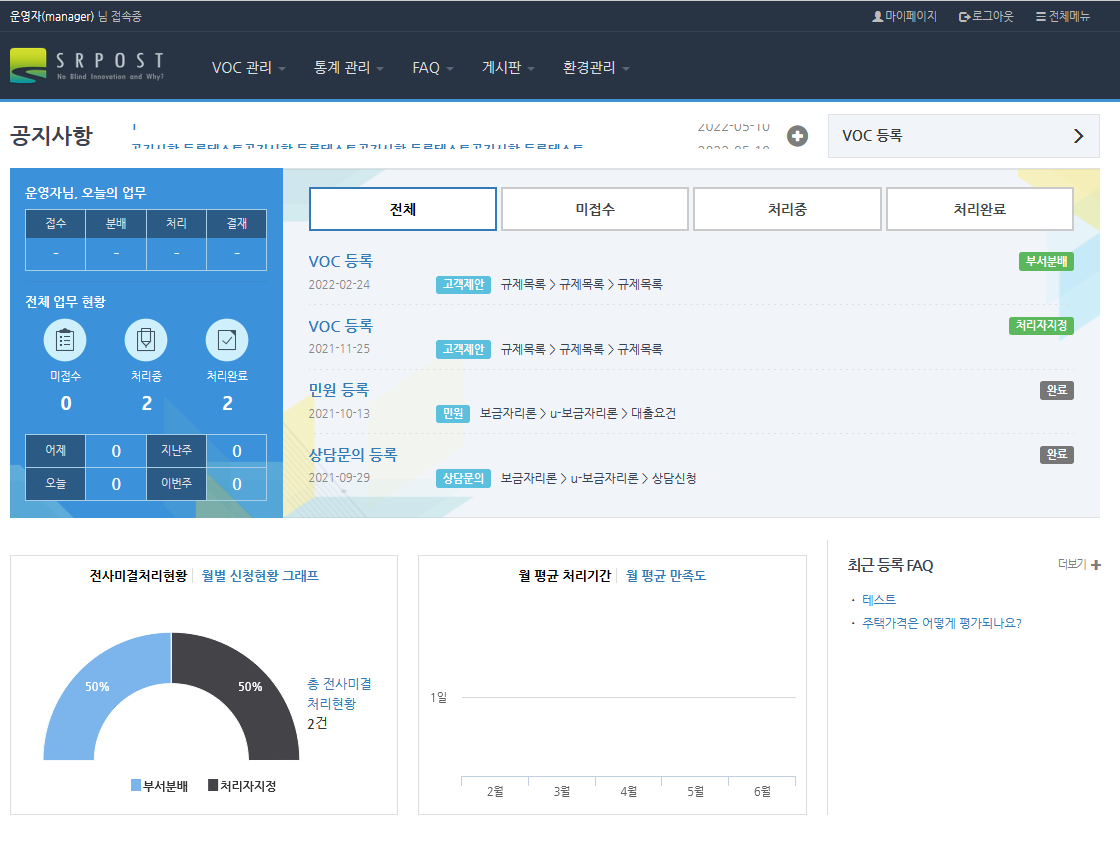The image size is (1120, 851).
Task: Open more notices with plus icon
Action: point(797,136)
